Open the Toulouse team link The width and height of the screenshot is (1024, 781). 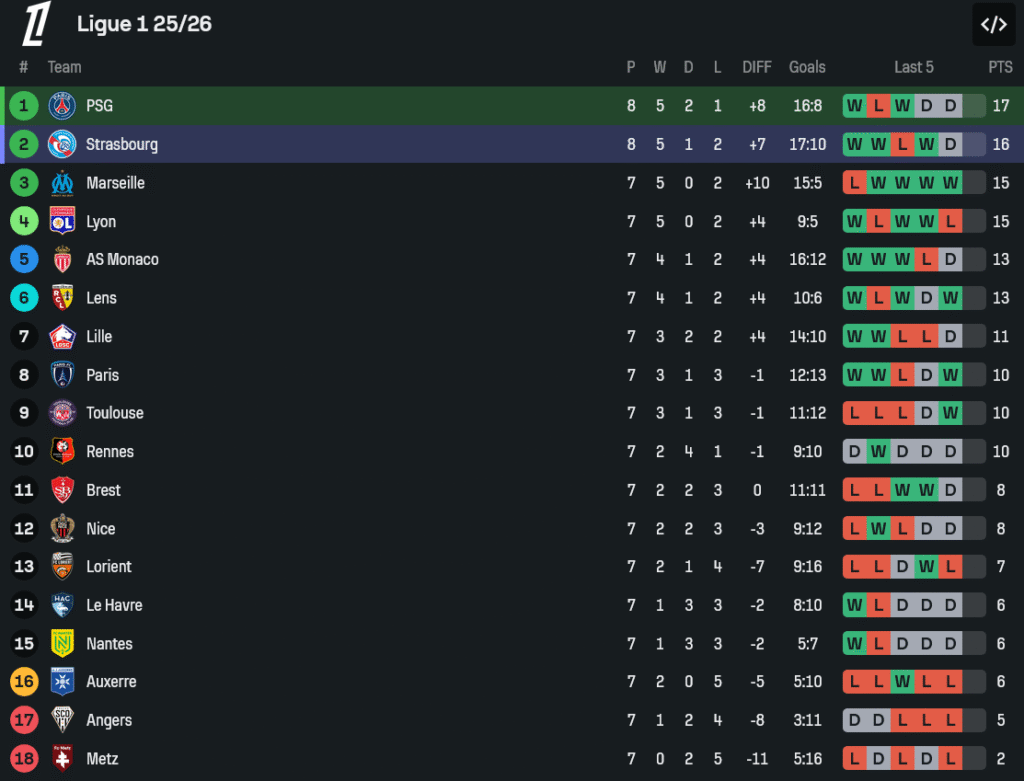114,413
